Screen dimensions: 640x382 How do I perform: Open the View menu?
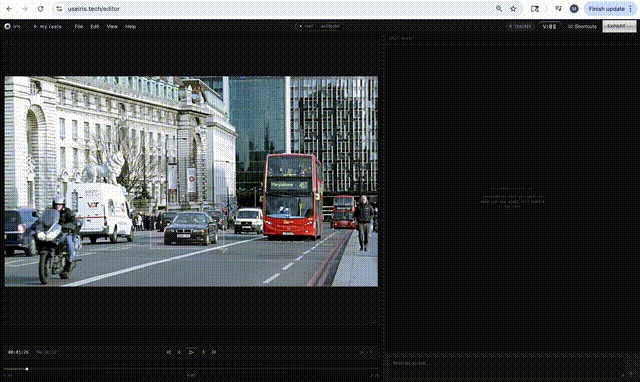(112, 27)
